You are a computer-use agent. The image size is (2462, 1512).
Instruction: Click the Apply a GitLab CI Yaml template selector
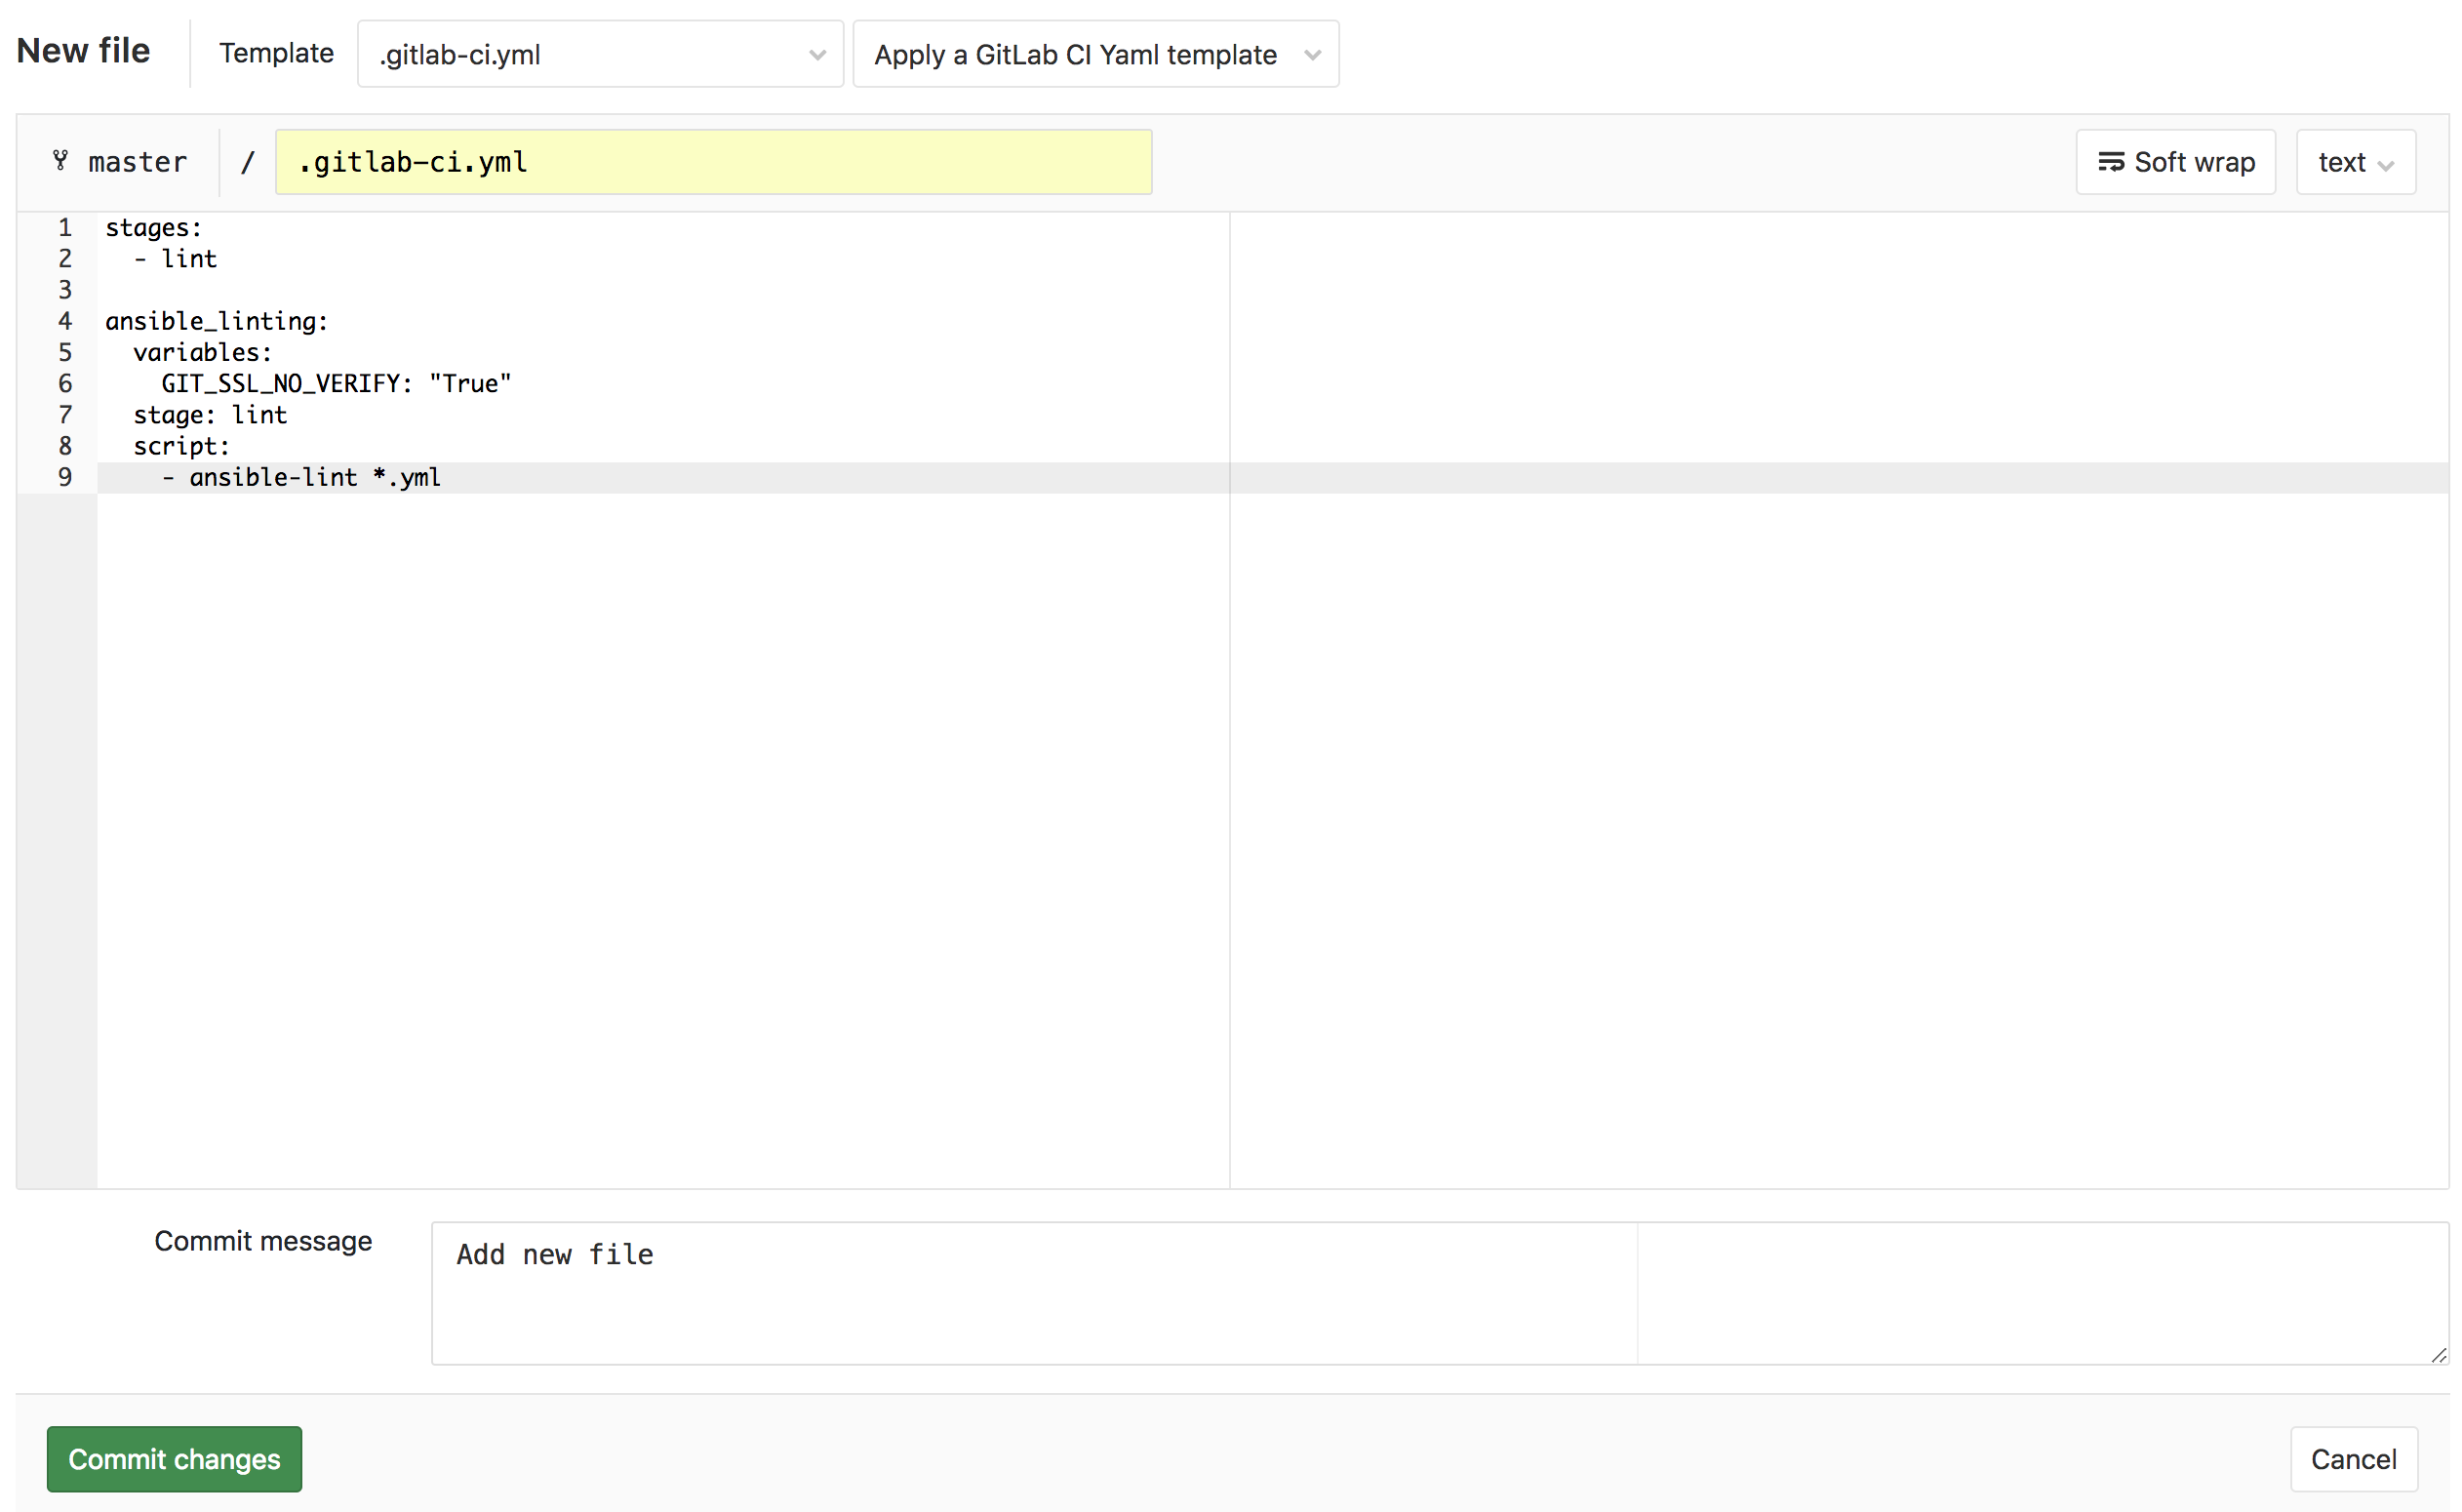[1091, 53]
